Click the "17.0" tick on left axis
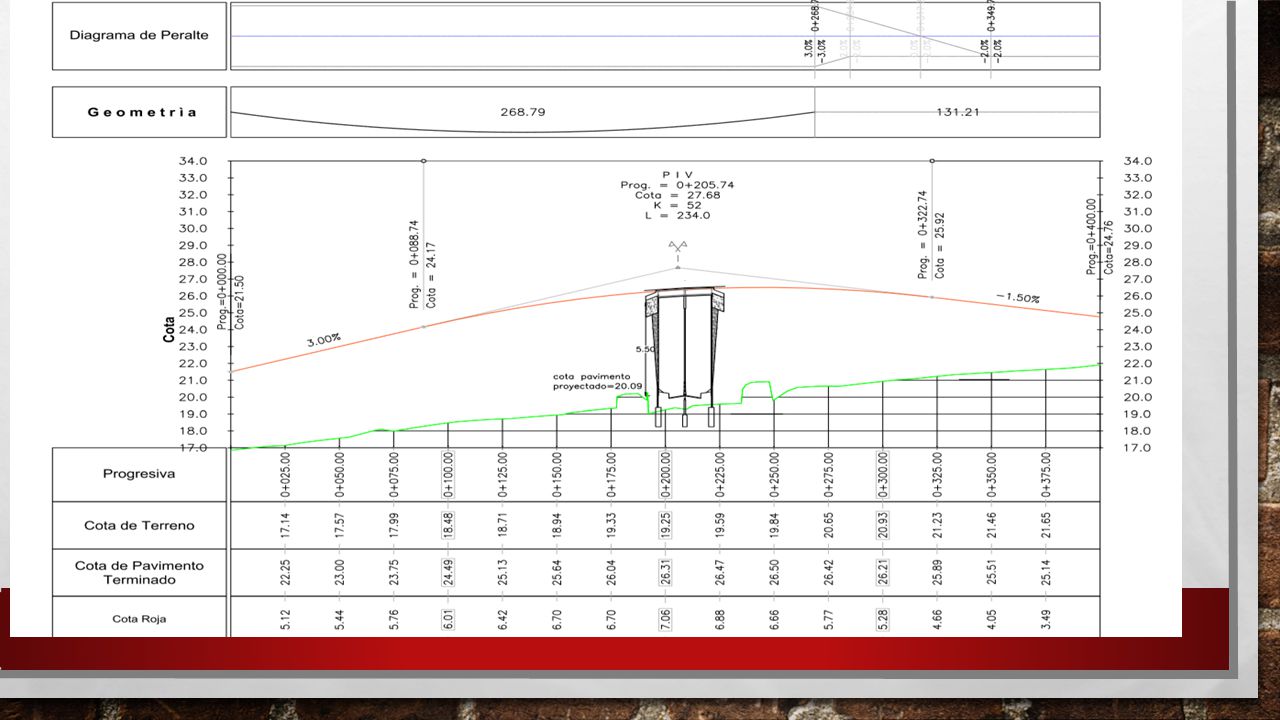 (194, 448)
